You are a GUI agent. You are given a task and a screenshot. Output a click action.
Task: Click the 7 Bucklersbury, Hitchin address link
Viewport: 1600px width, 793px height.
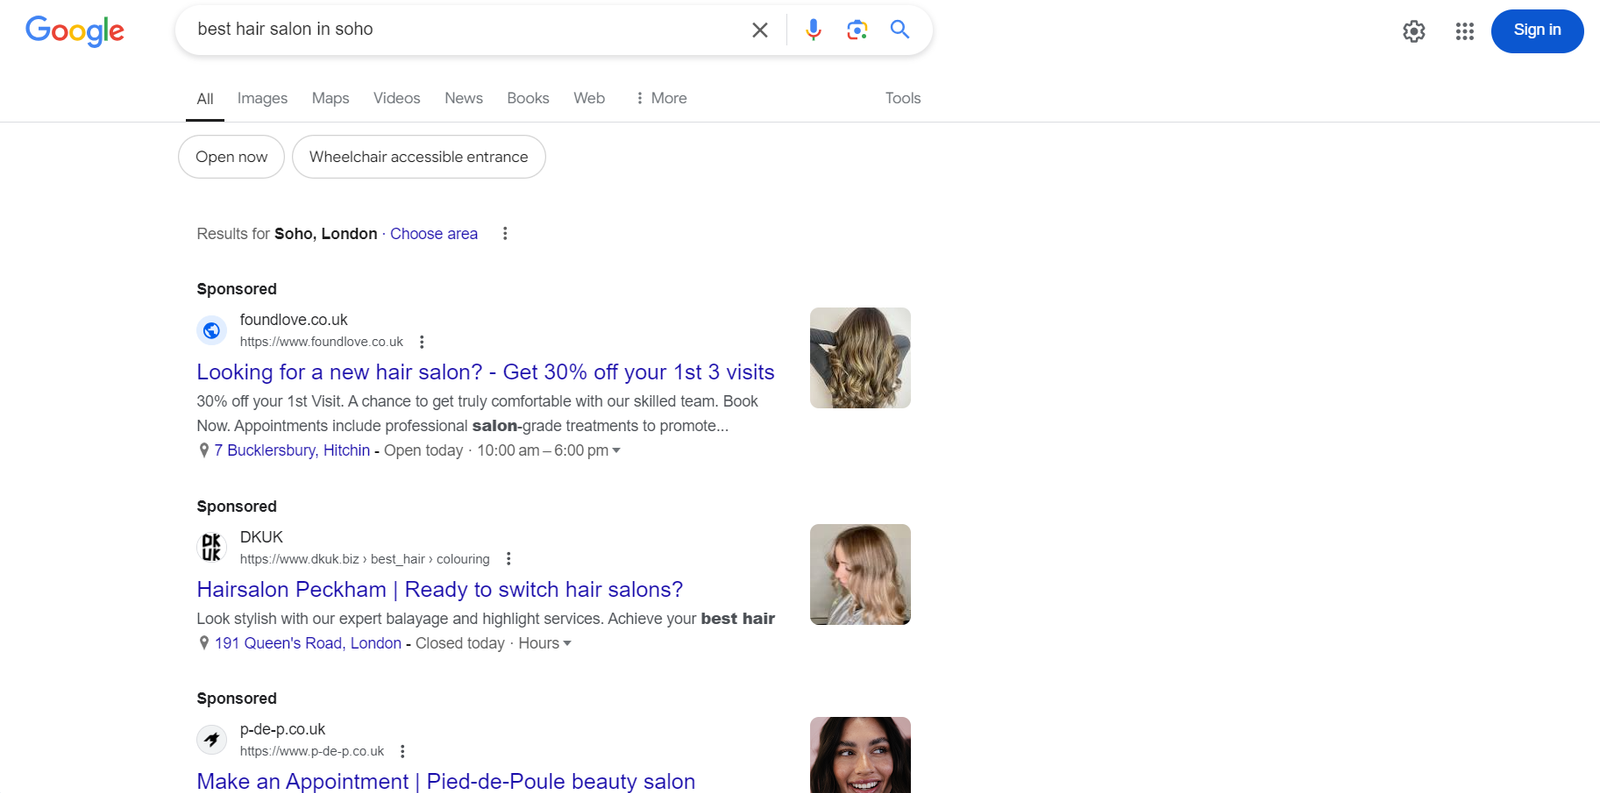292,450
